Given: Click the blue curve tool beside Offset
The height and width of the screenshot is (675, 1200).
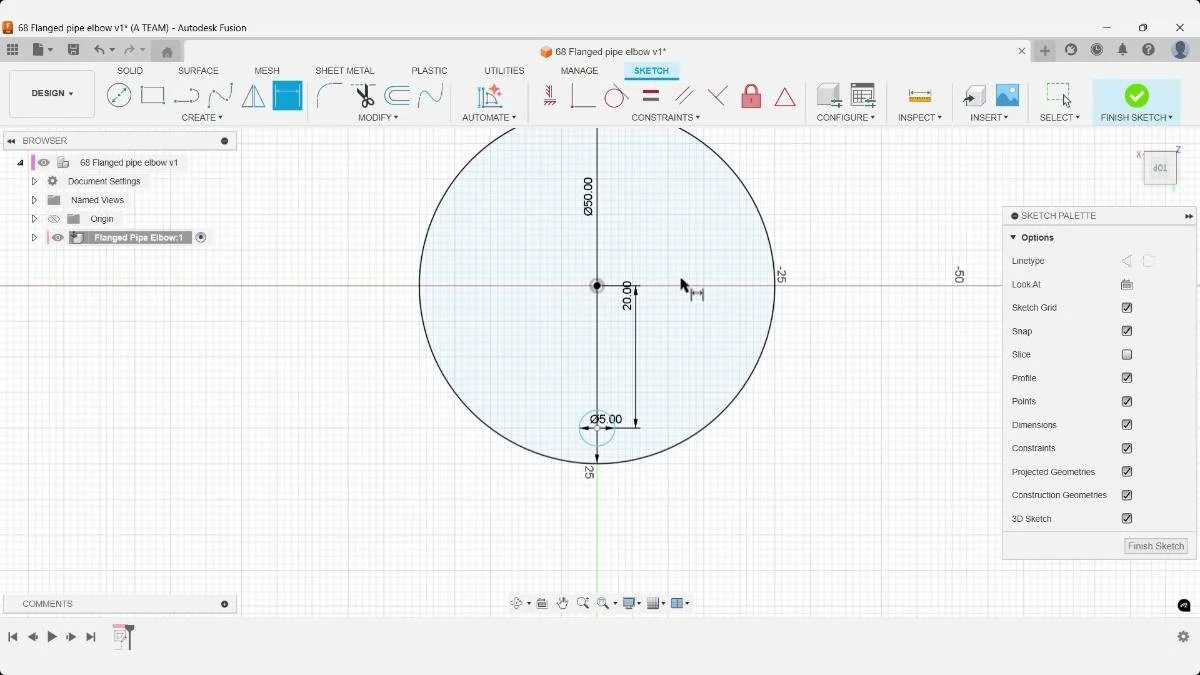Looking at the screenshot, I should coord(430,96).
